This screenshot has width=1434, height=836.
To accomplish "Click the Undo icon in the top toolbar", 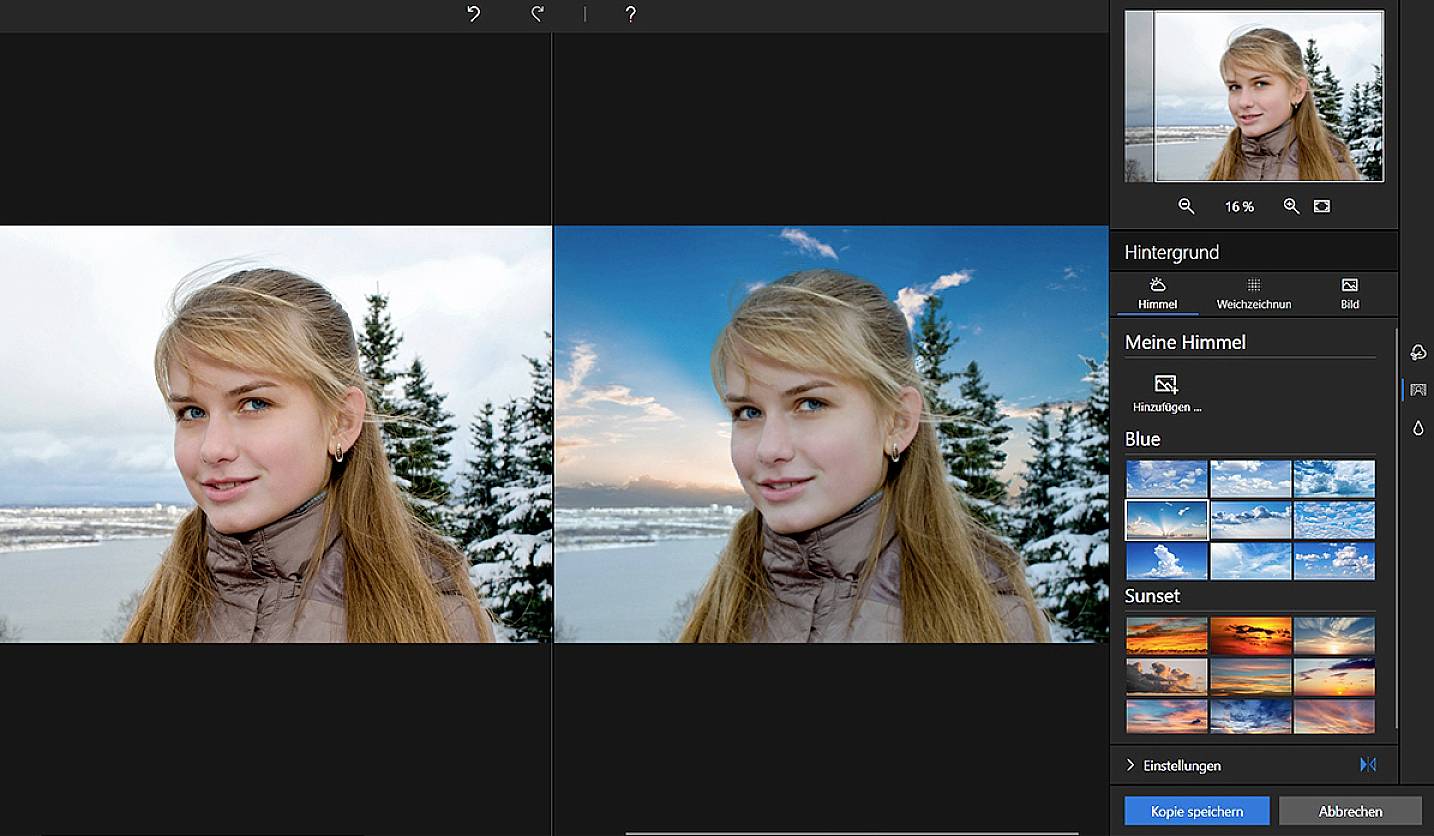I will coord(472,14).
